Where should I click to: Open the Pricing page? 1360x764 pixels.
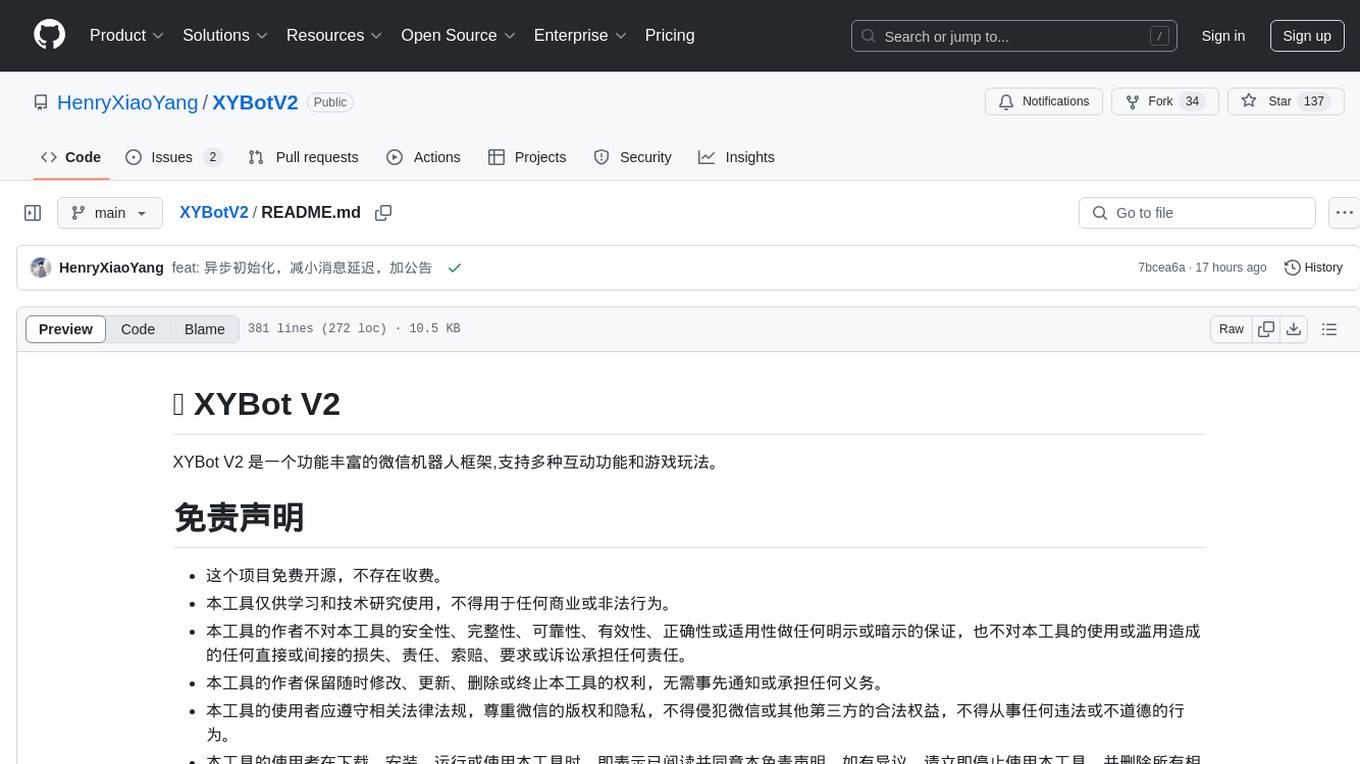point(670,35)
